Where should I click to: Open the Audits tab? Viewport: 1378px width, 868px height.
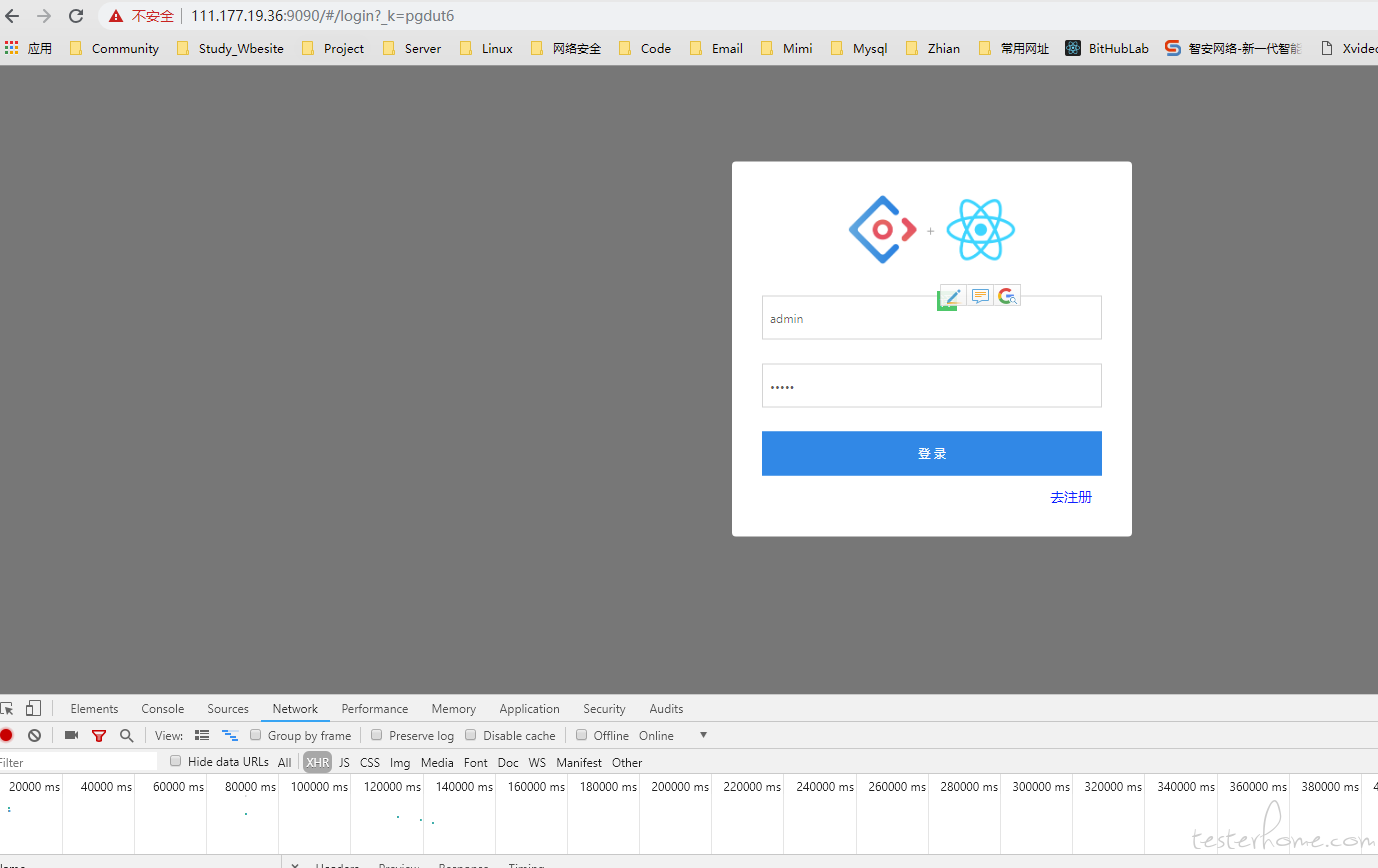tap(666, 709)
